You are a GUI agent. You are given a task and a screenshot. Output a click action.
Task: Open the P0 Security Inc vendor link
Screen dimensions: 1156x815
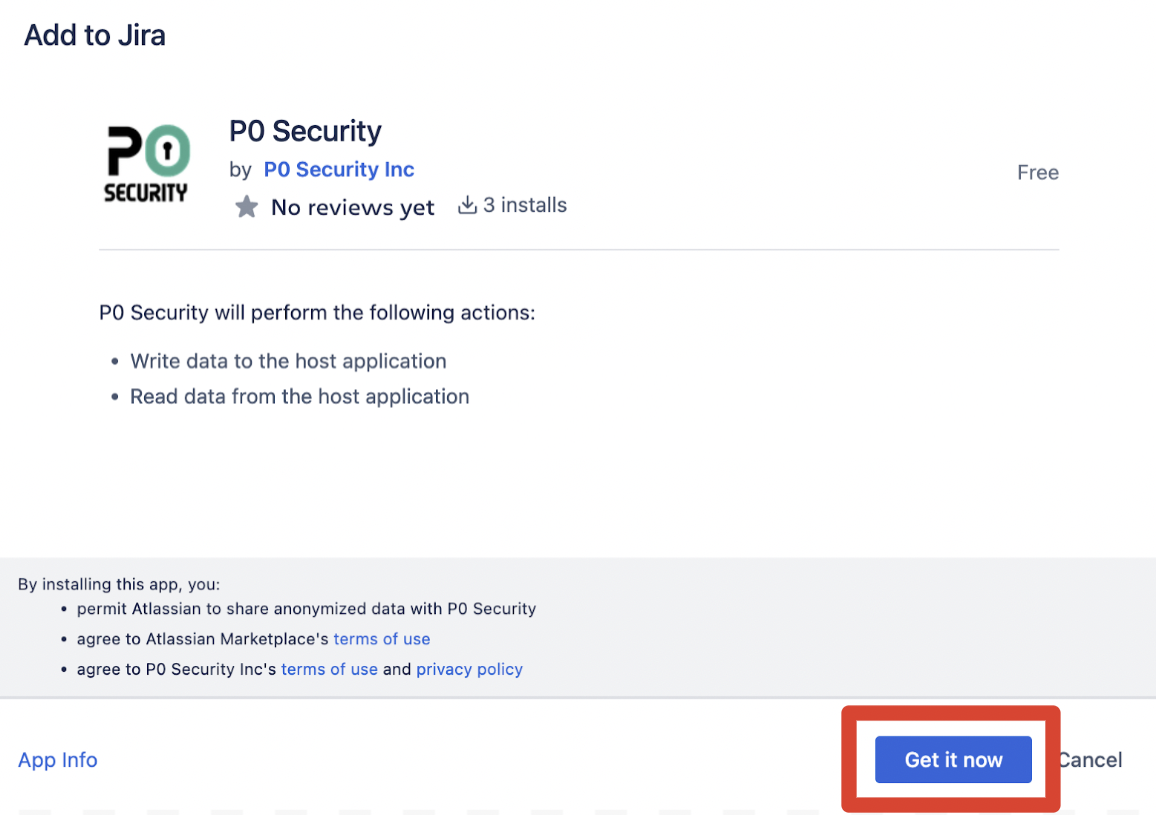point(338,170)
